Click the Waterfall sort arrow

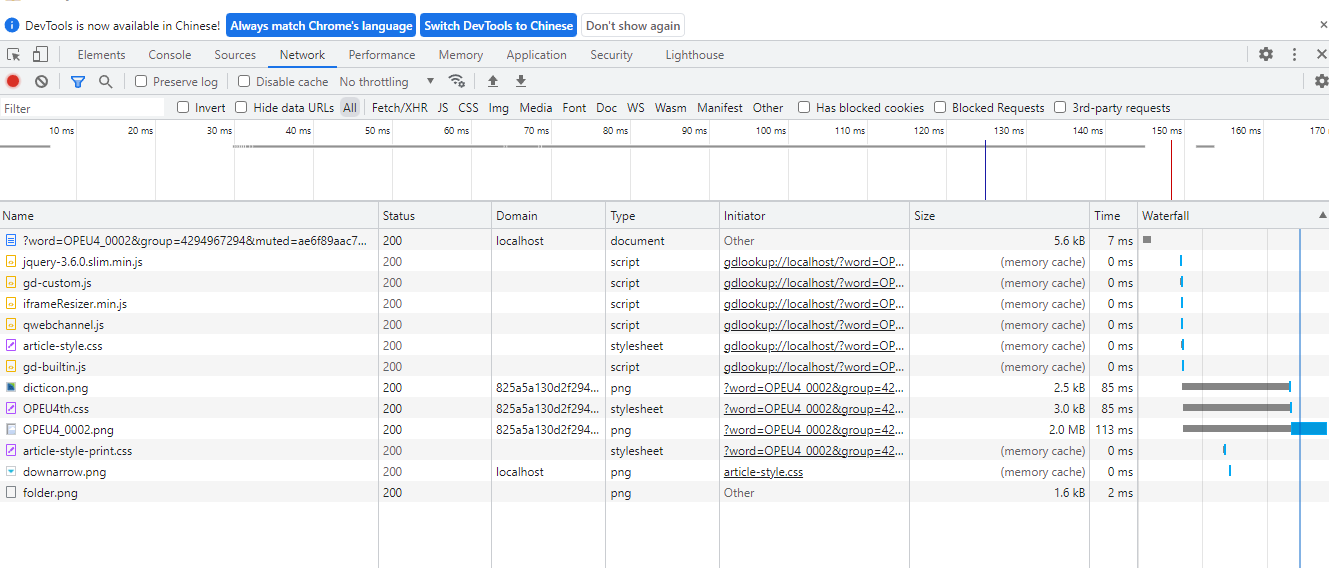coord(1322,215)
